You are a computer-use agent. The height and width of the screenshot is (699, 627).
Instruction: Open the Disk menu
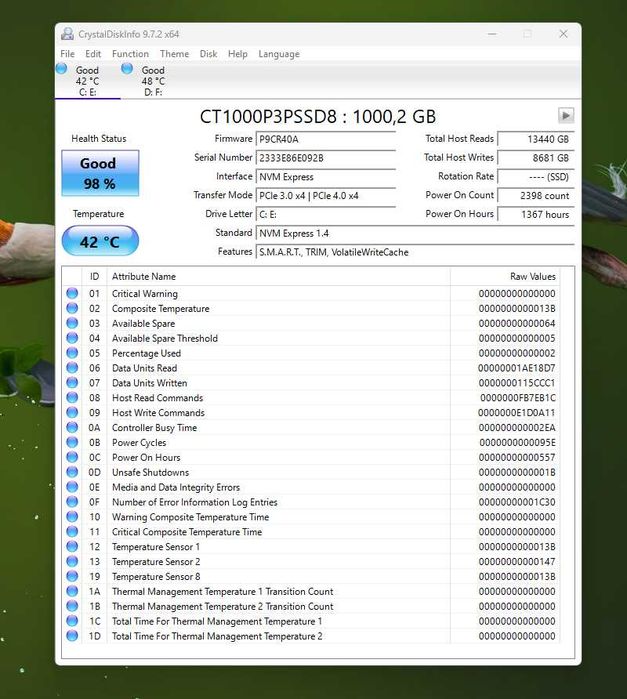(208, 54)
